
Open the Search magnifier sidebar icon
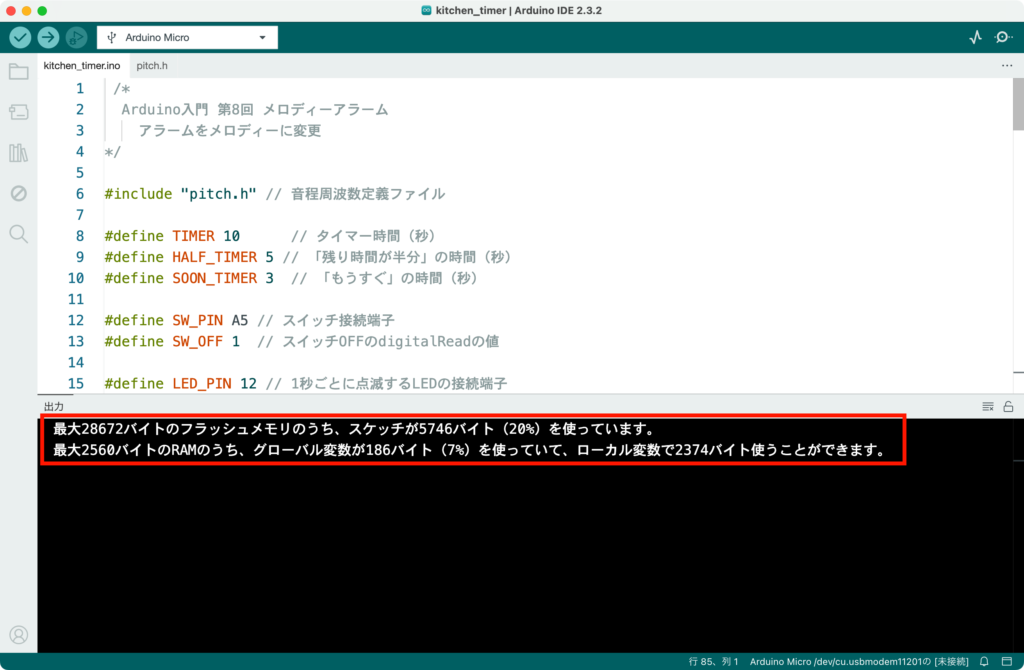pos(18,234)
